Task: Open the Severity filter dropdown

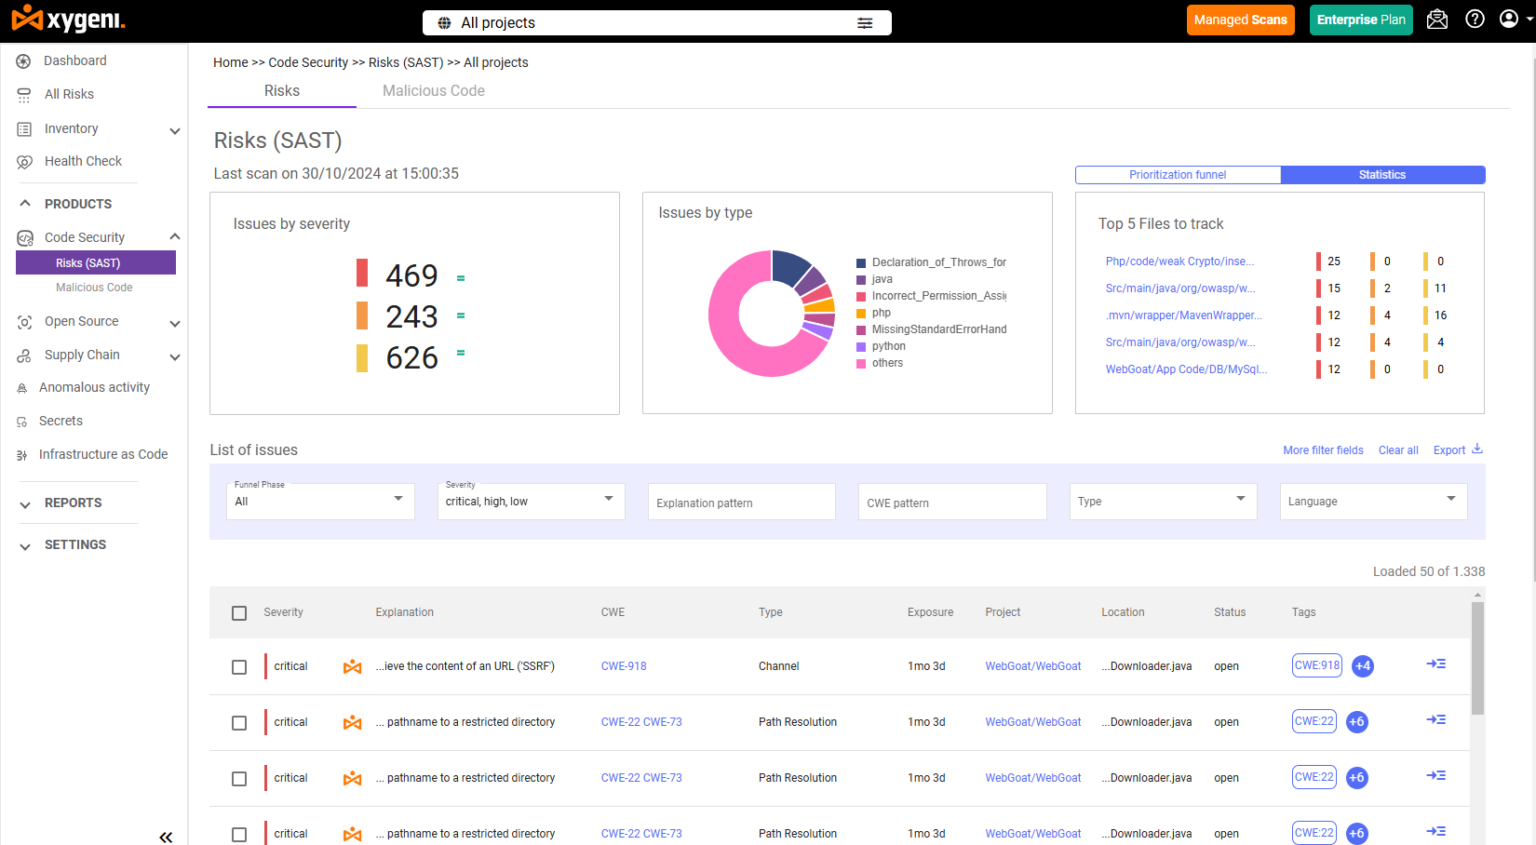Action: click(x=530, y=500)
